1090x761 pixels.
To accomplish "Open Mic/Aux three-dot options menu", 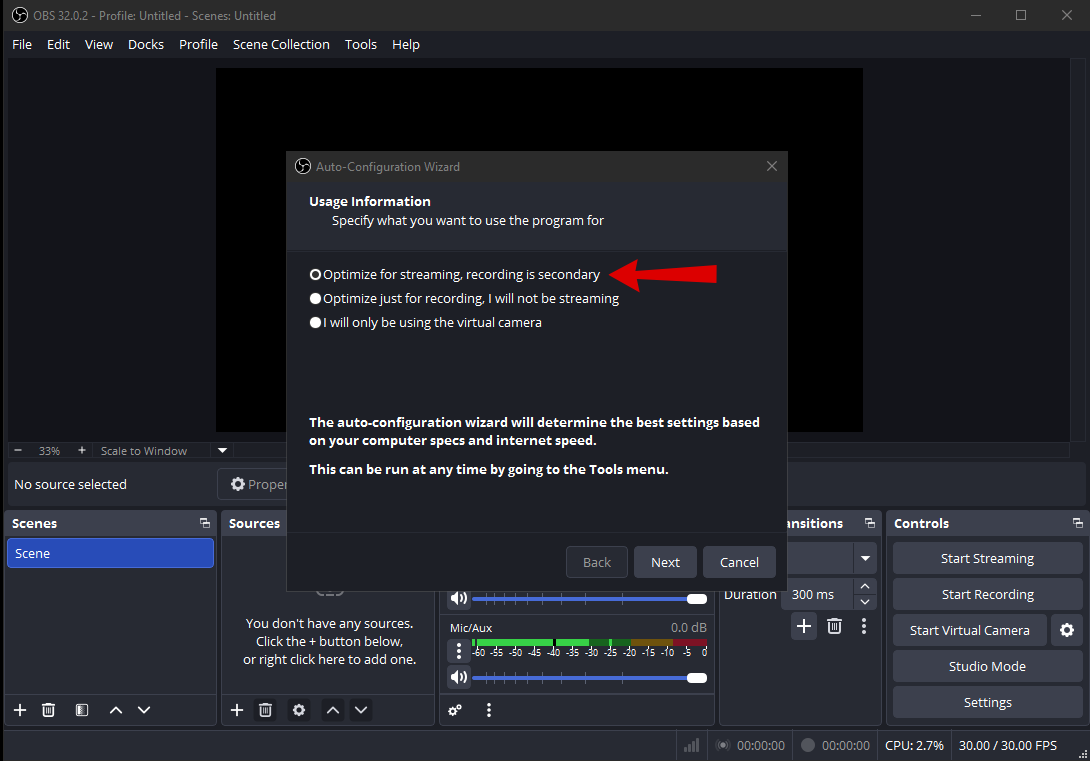I will [x=459, y=651].
